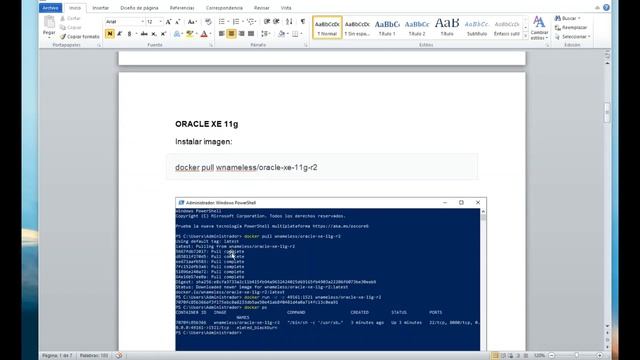Image resolution: width=640 pixels, height=360 pixels.
Task: Click the Text Effects icon
Action: (177, 34)
